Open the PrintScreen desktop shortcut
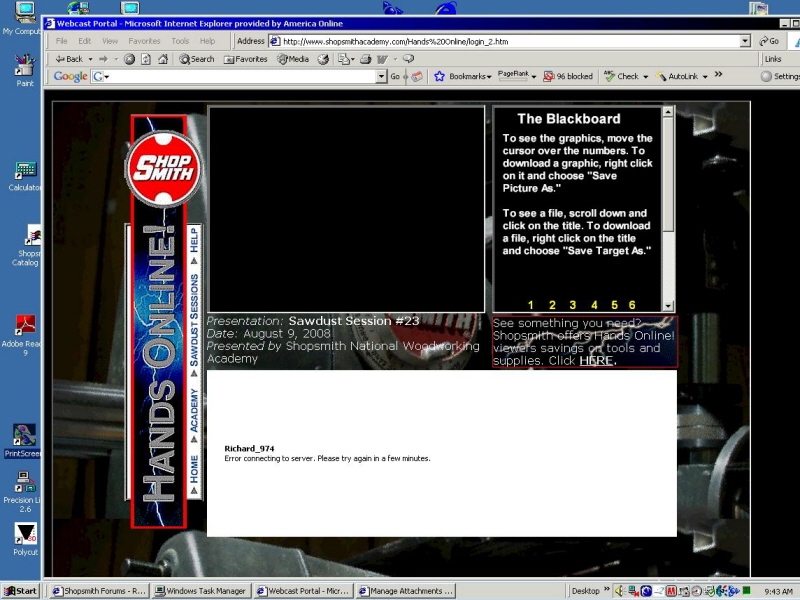The image size is (800, 600). click(x=23, y=441)
